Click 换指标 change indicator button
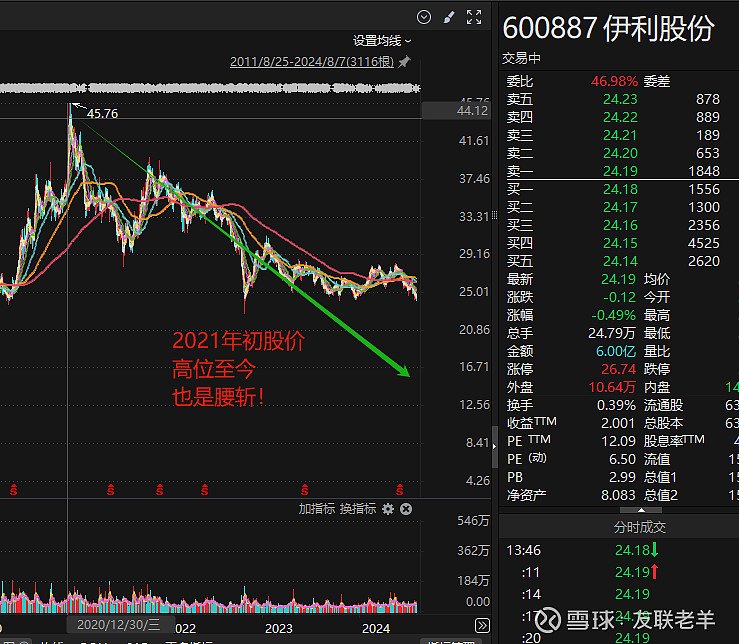Image resolution: width=739 pixels, height=644 pixels. coord(358,509)
